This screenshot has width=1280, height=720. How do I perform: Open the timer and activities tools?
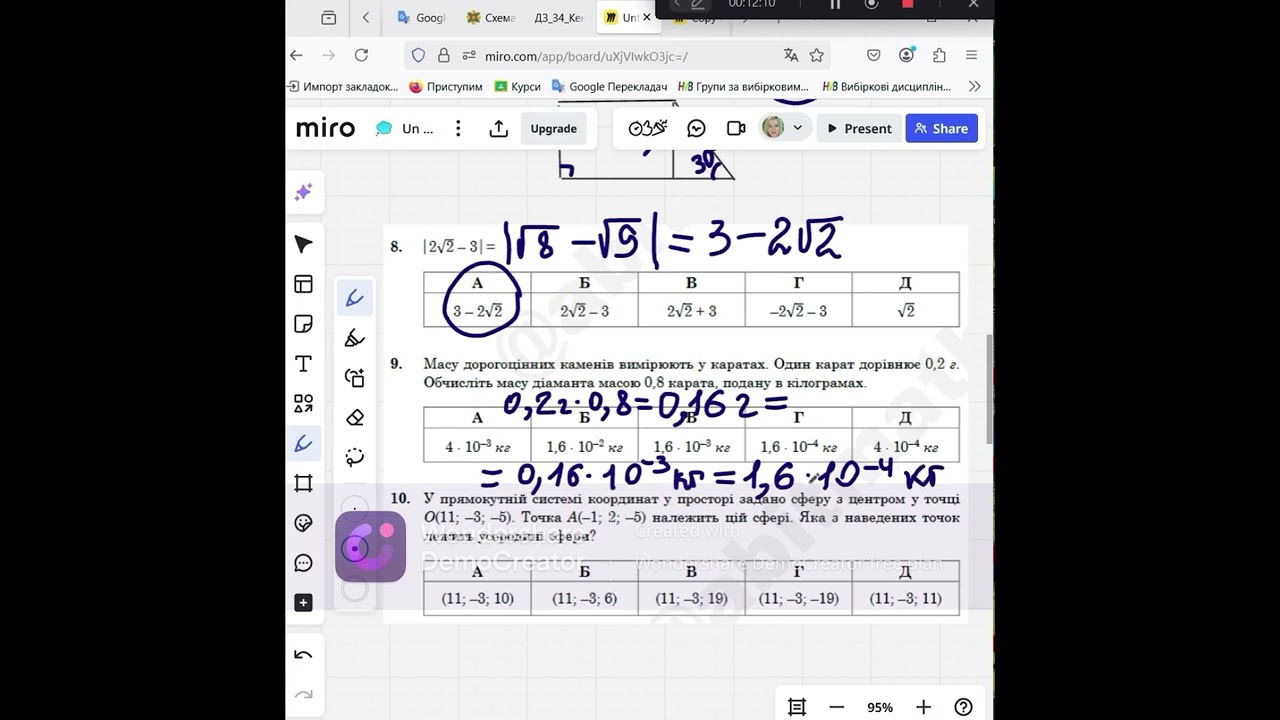[647, 128]
